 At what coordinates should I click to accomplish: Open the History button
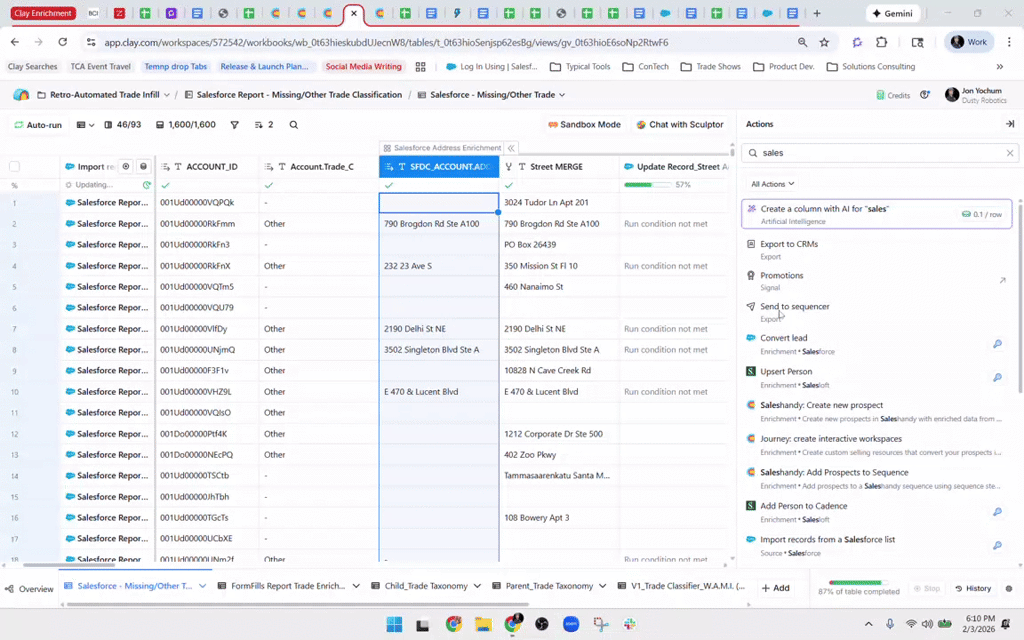coord(972,589)
